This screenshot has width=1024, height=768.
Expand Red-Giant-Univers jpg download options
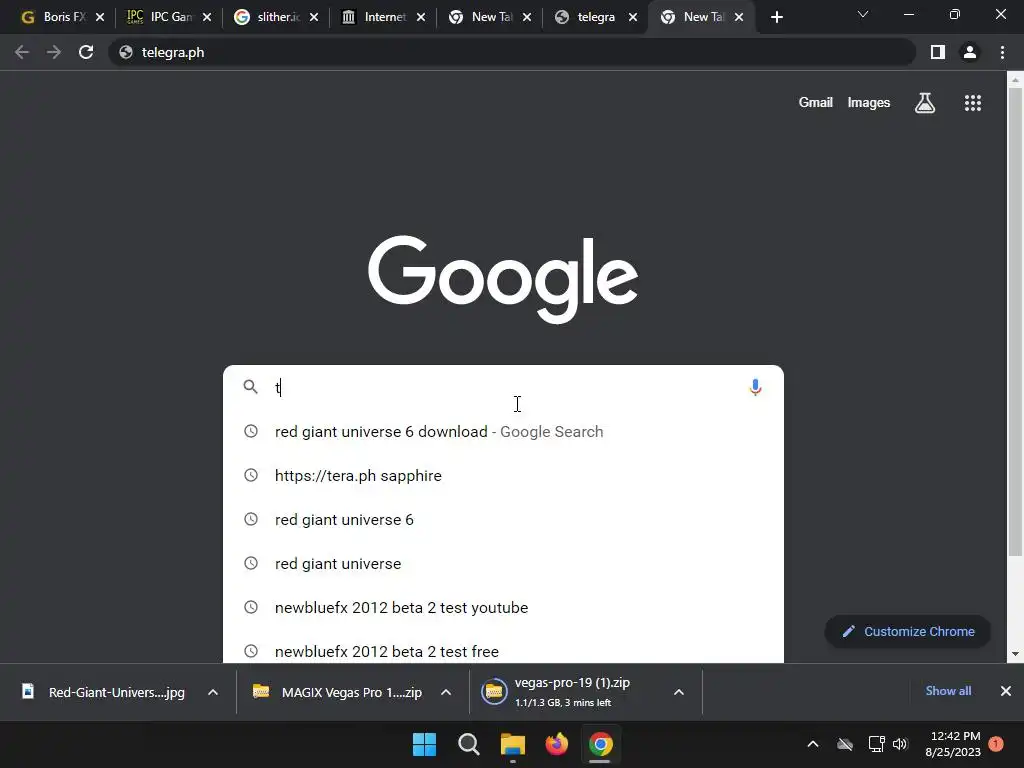coord(213,692)
